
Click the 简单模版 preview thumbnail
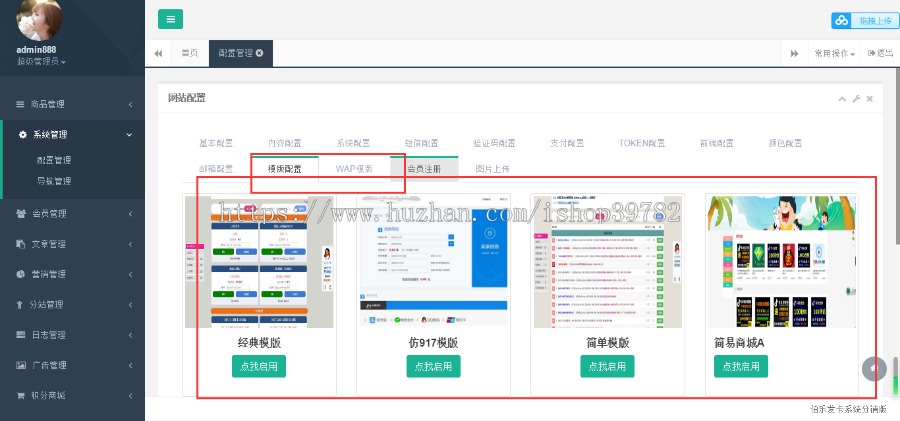(608, 262)
